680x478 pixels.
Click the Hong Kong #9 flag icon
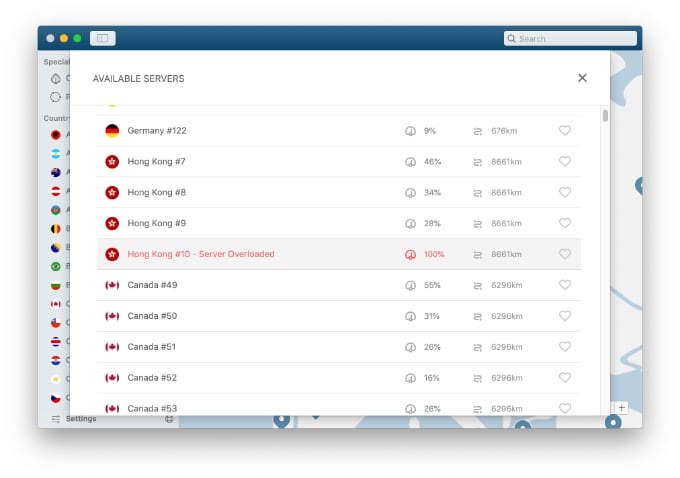tap(112, 223)
